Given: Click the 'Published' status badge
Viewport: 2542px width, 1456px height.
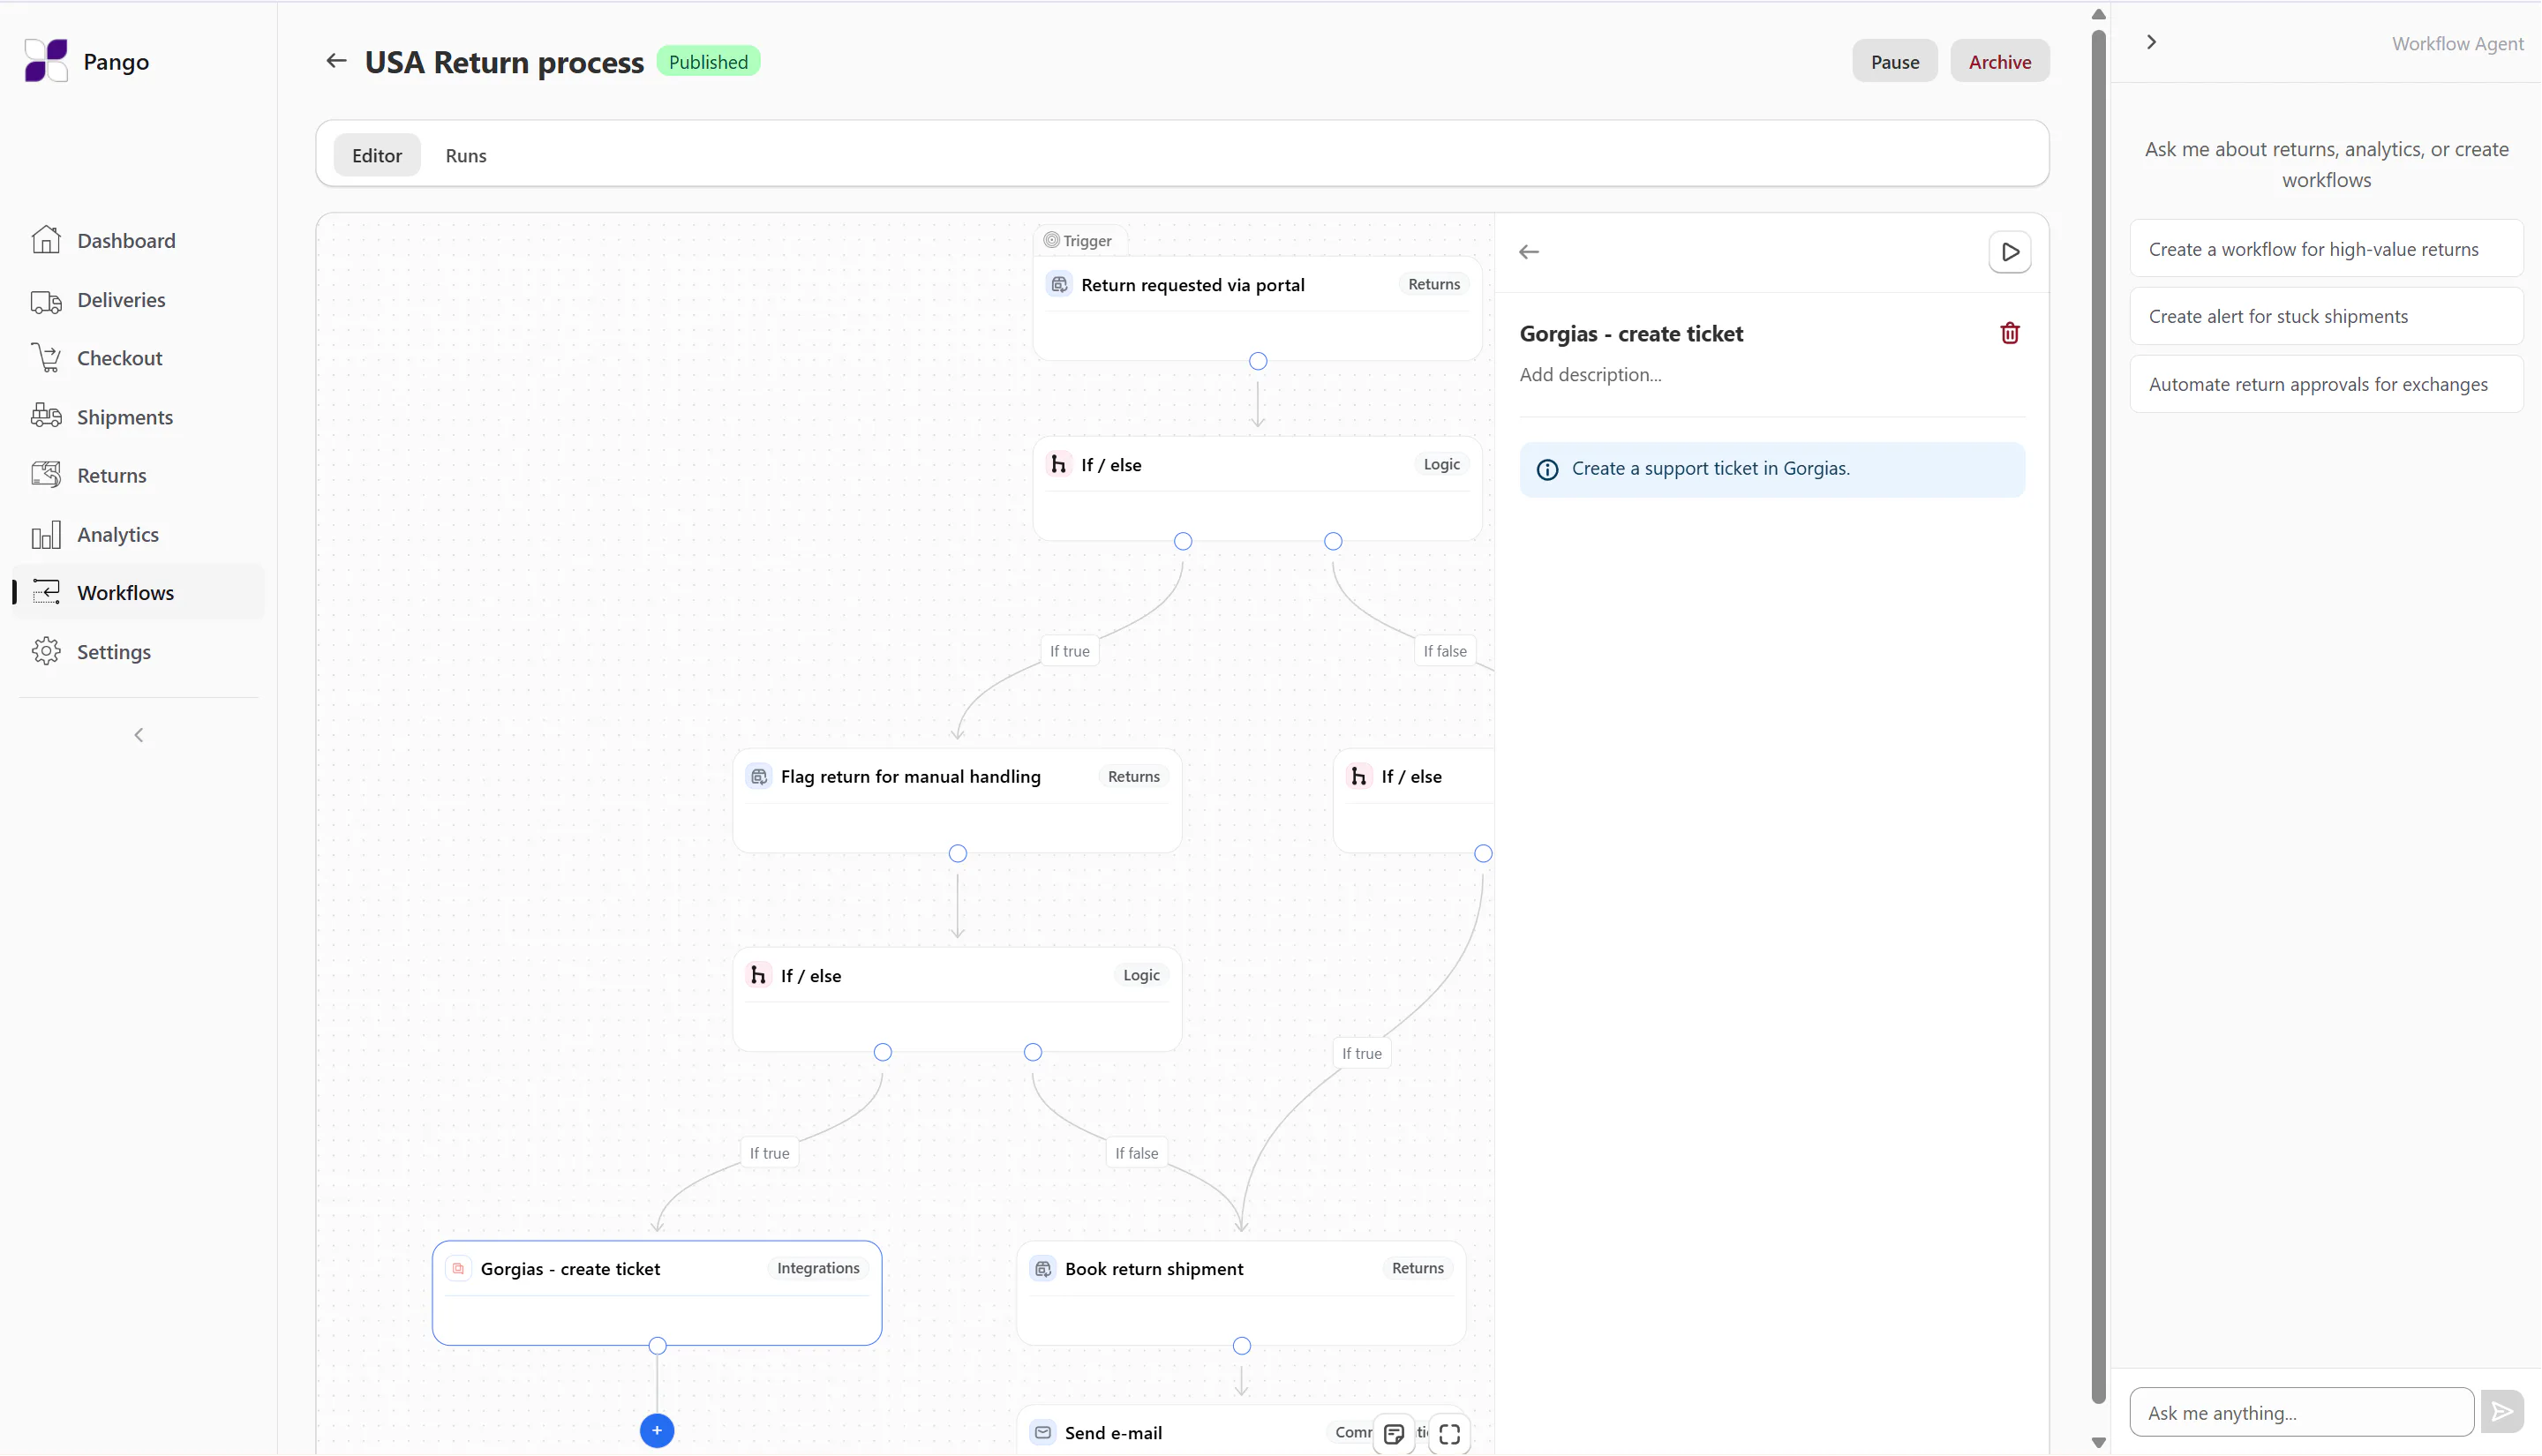Looking at the screenshot, I should pyautogui.click(x=708, y=61).
